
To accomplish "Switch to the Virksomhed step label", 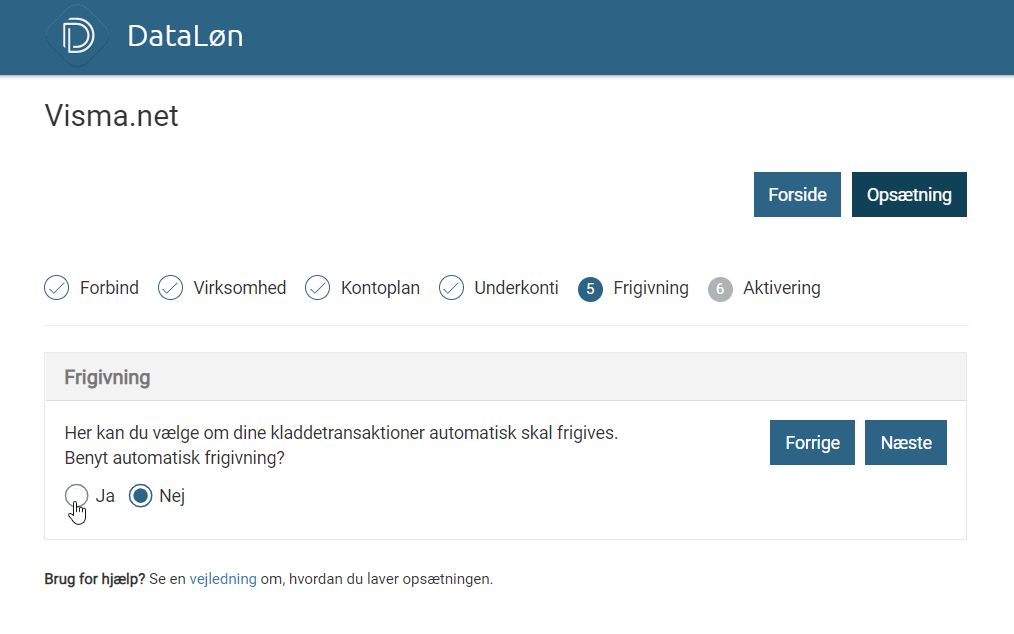I will click(240, 288).
